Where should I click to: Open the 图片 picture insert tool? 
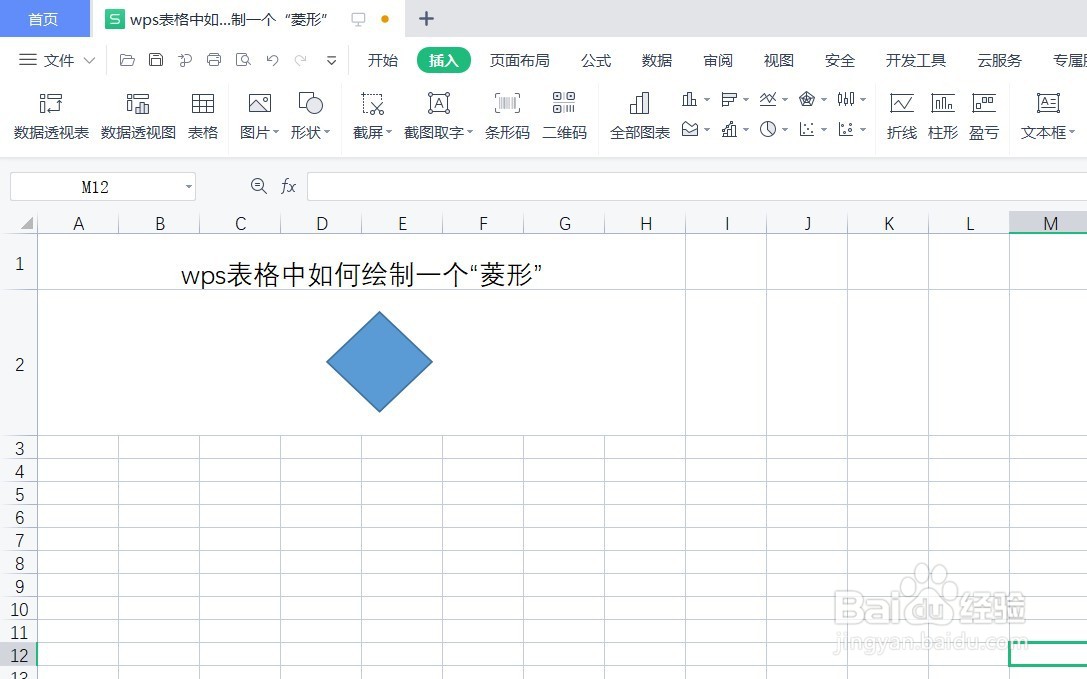click(259, 117)
